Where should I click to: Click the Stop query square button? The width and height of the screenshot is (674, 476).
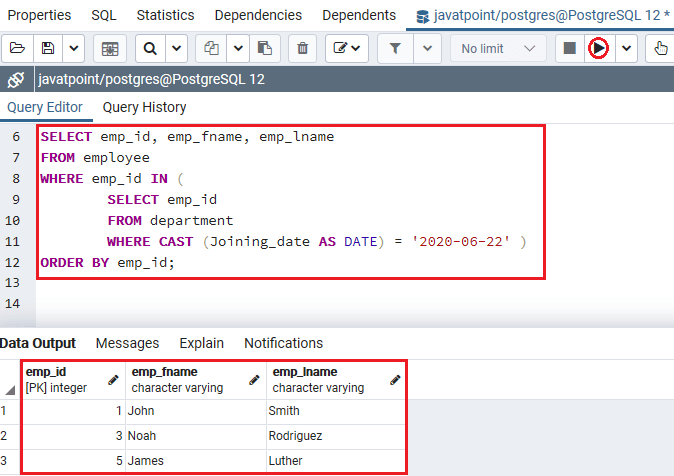click(x=569, y=48)
